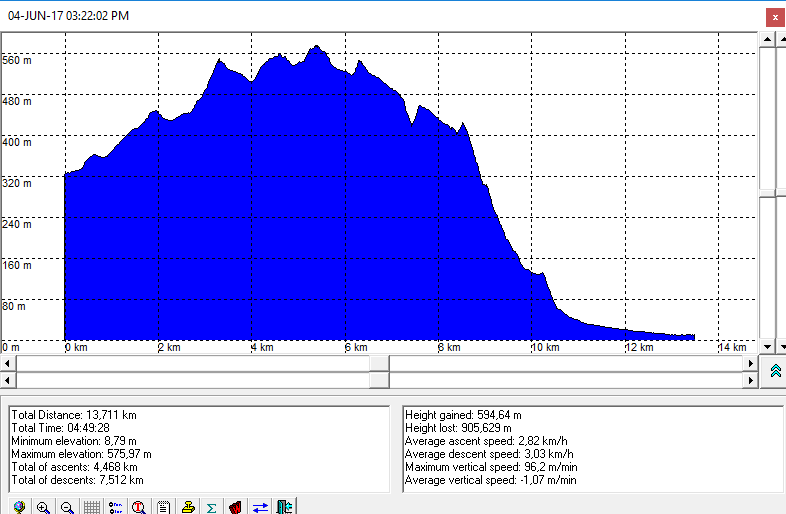Click the lower horizontal scrollbar's right arrow
Image resolution: width=786 pixels, height=514 pixels.
(751, 381)
